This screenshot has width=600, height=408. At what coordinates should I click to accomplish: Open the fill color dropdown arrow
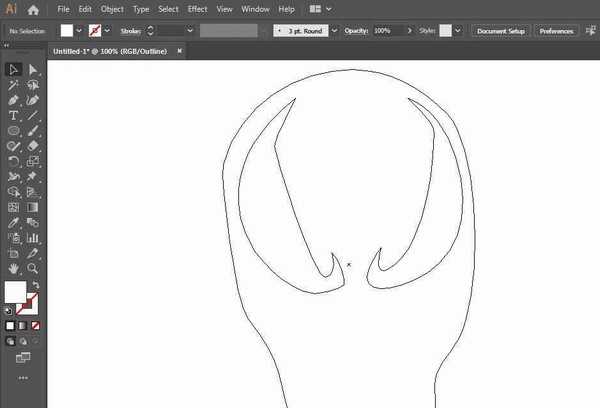pyautogui.click(x=79, y=31)
